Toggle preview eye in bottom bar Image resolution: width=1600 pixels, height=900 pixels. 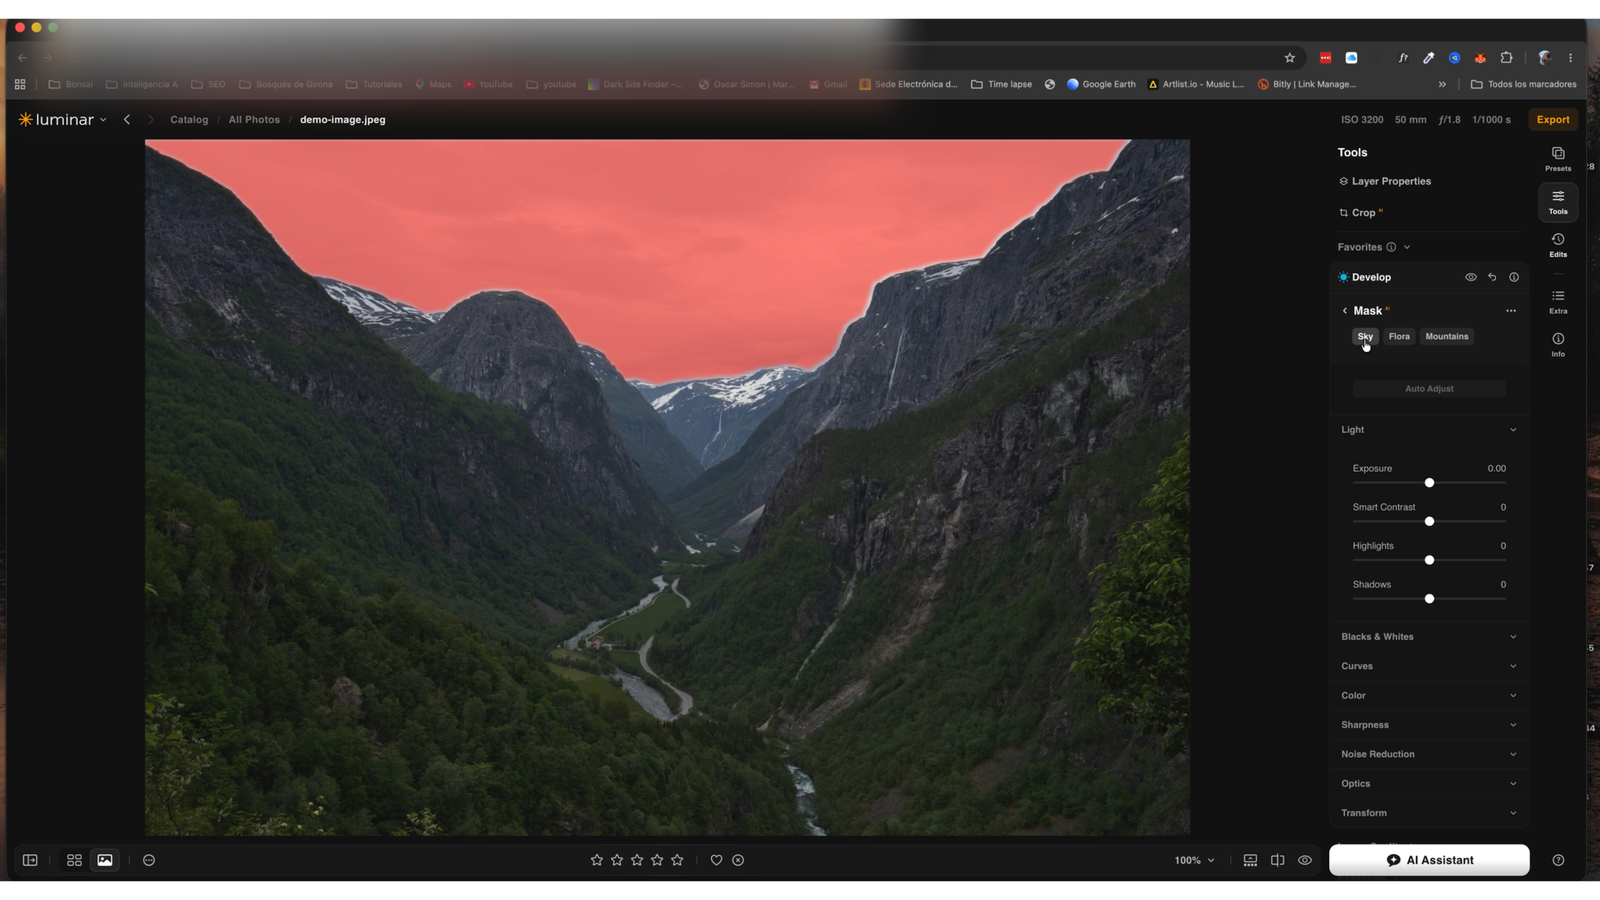(1305, 860)
